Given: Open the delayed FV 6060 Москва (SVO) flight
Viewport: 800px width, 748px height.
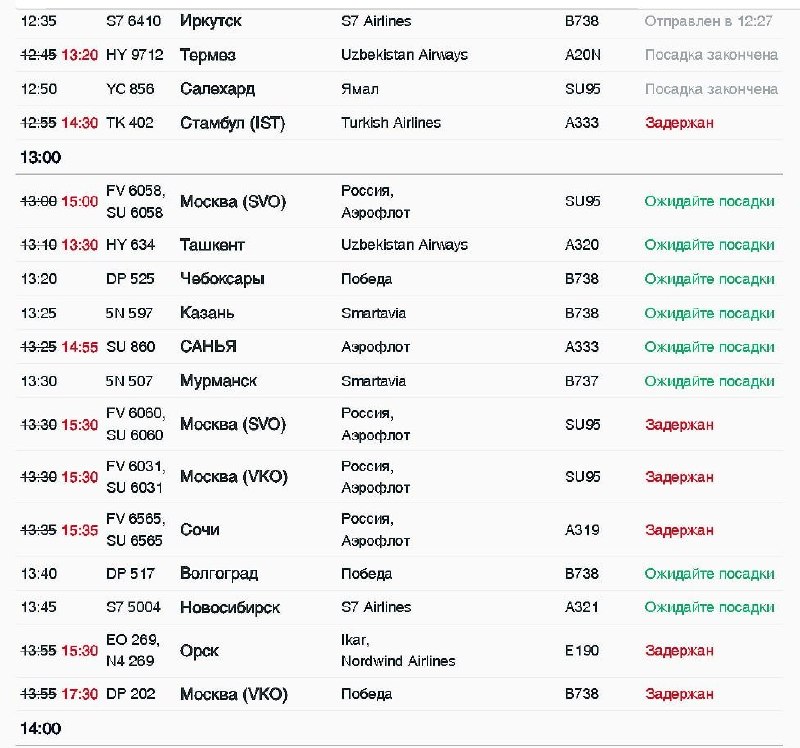Looking at the screenshot, I should coord(399,424).
